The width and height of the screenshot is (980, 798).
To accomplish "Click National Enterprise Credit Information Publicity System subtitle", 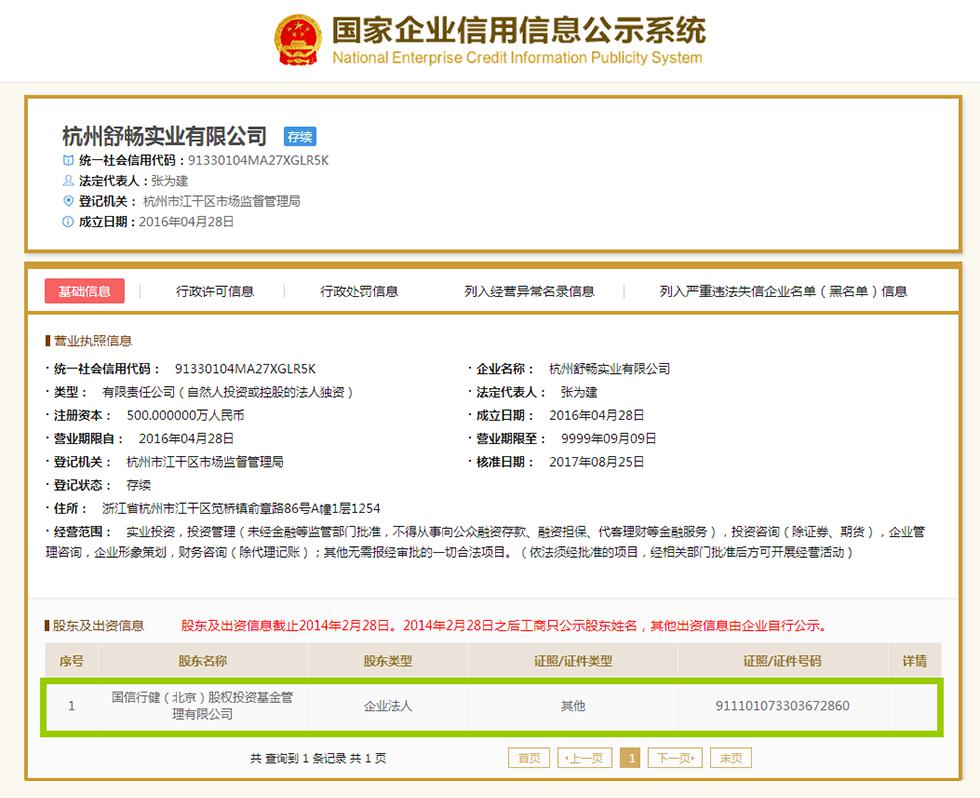I will (x=518, y=57).
